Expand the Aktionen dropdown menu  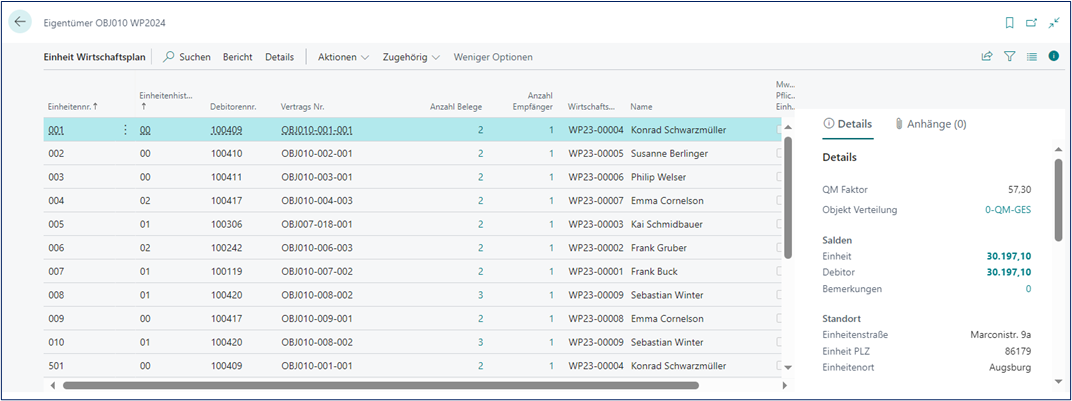(x=343, y=57)
